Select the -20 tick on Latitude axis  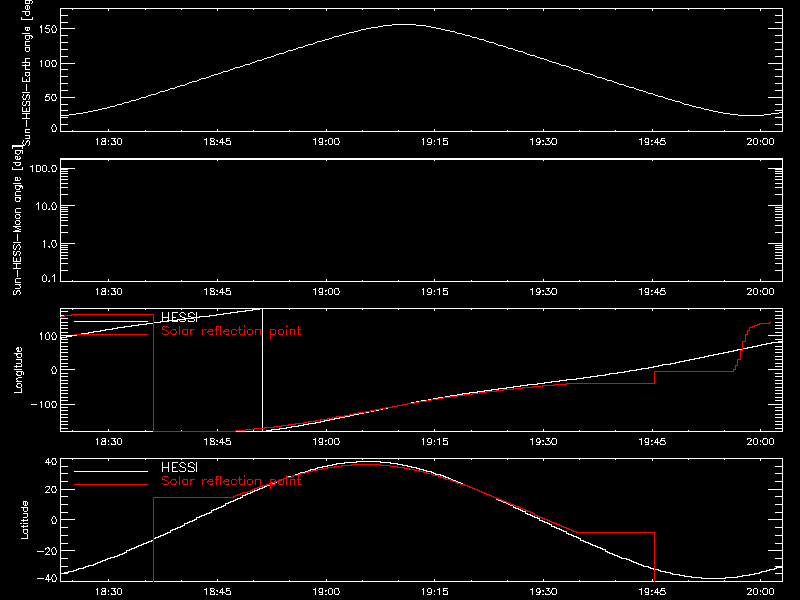pyautogui.click(x=48, y=551)
